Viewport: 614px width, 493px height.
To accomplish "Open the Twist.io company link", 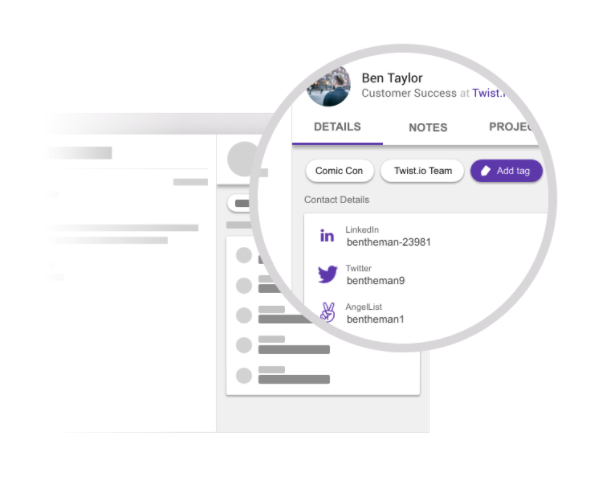I will point(489,93).
